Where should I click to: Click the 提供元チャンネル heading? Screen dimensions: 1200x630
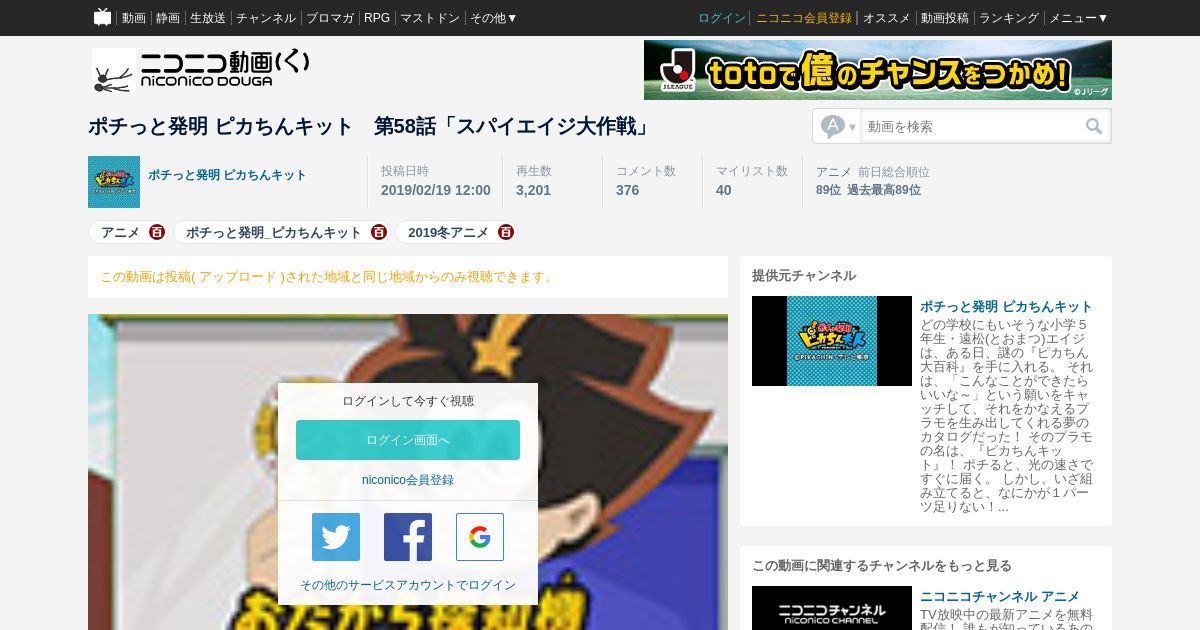coord(804,275)
